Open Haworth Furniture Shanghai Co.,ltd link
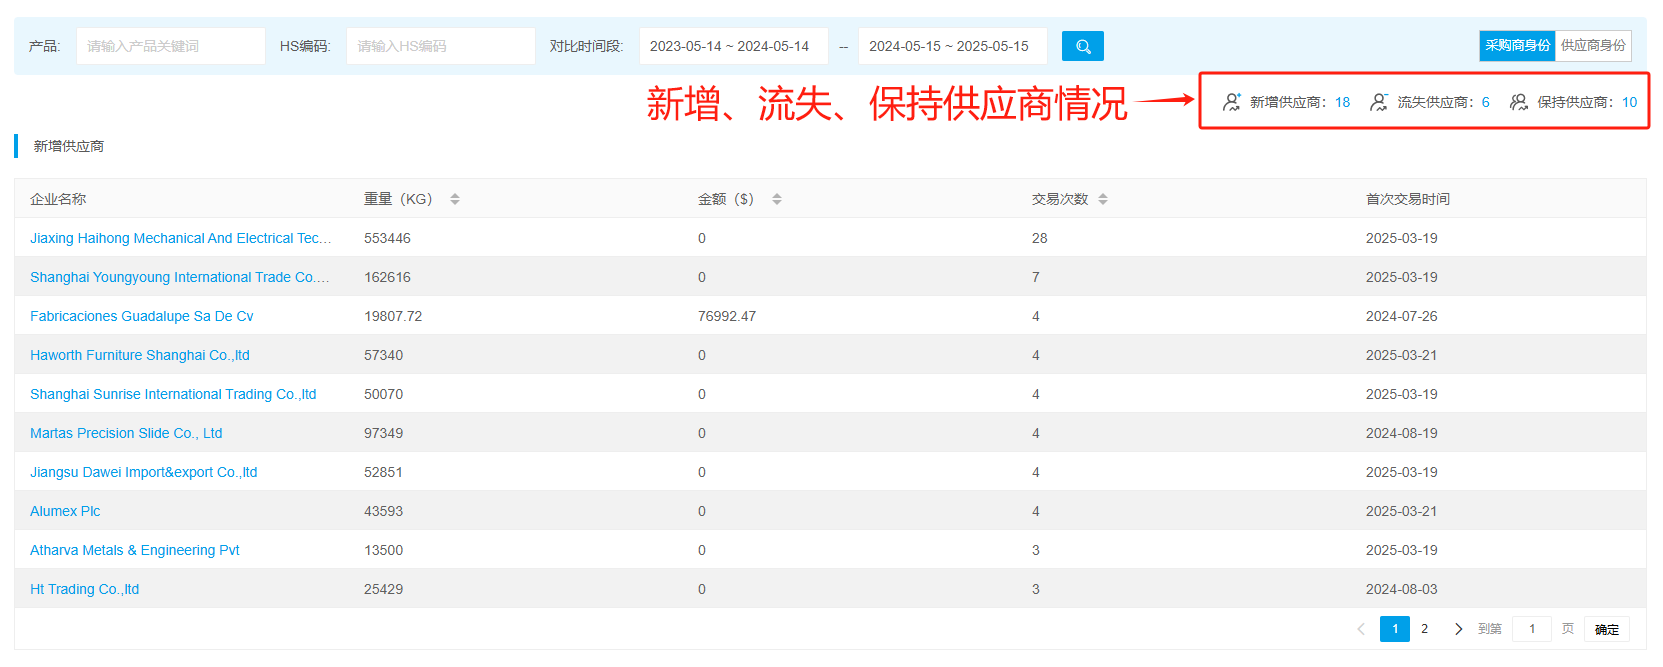 click(x=140, y=355)
